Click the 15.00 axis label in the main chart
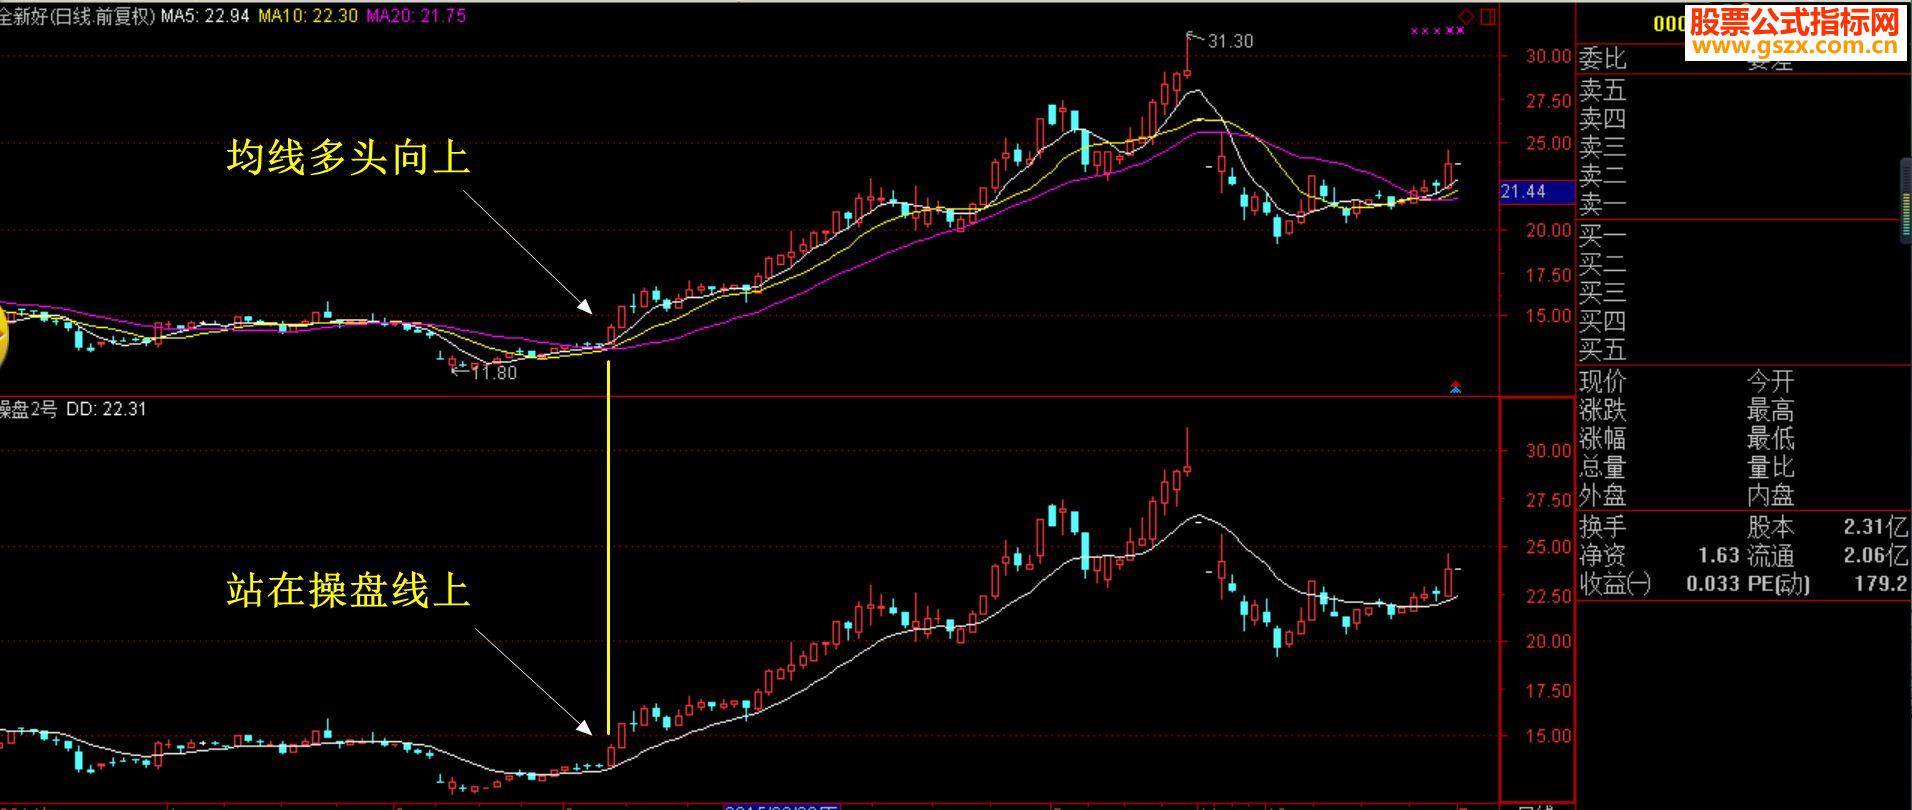Screen dimensions: 1912x810 pyautogui.click(x=1548, y=316)
